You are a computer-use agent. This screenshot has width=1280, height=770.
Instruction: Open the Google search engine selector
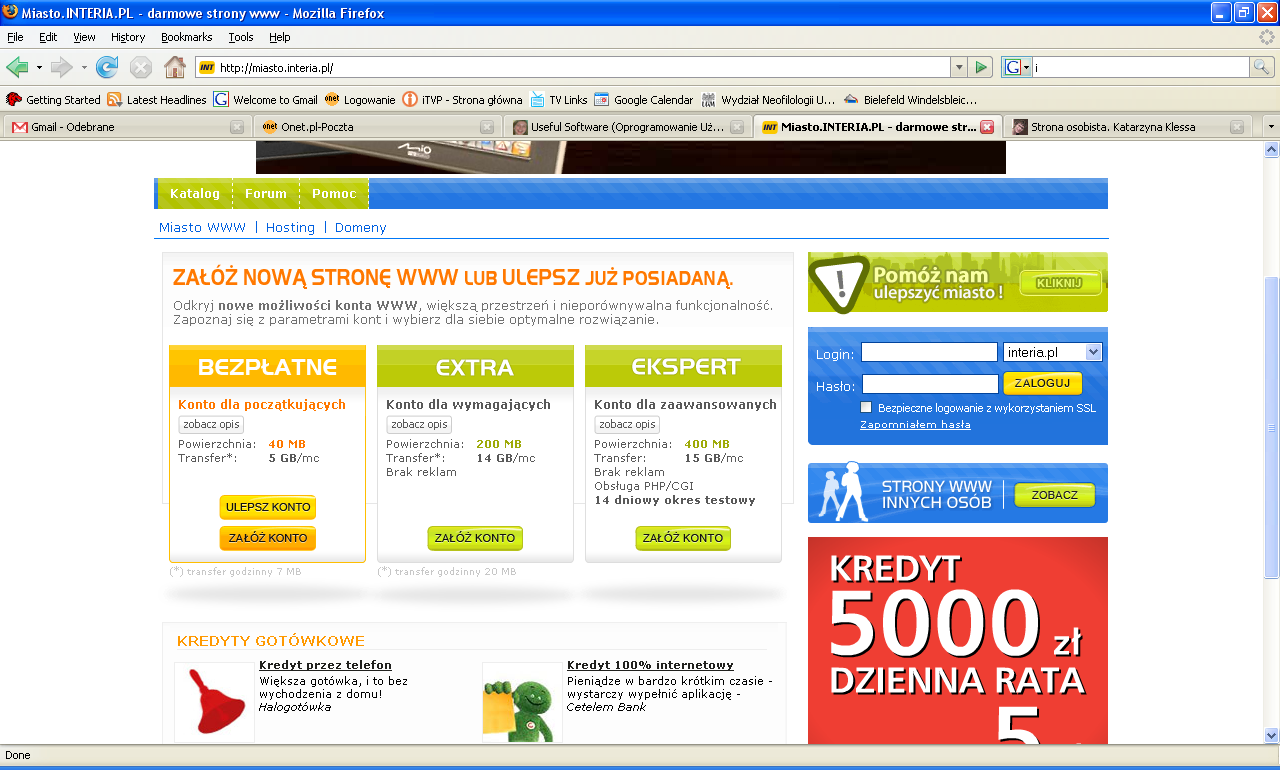(x=1017, y=67)
